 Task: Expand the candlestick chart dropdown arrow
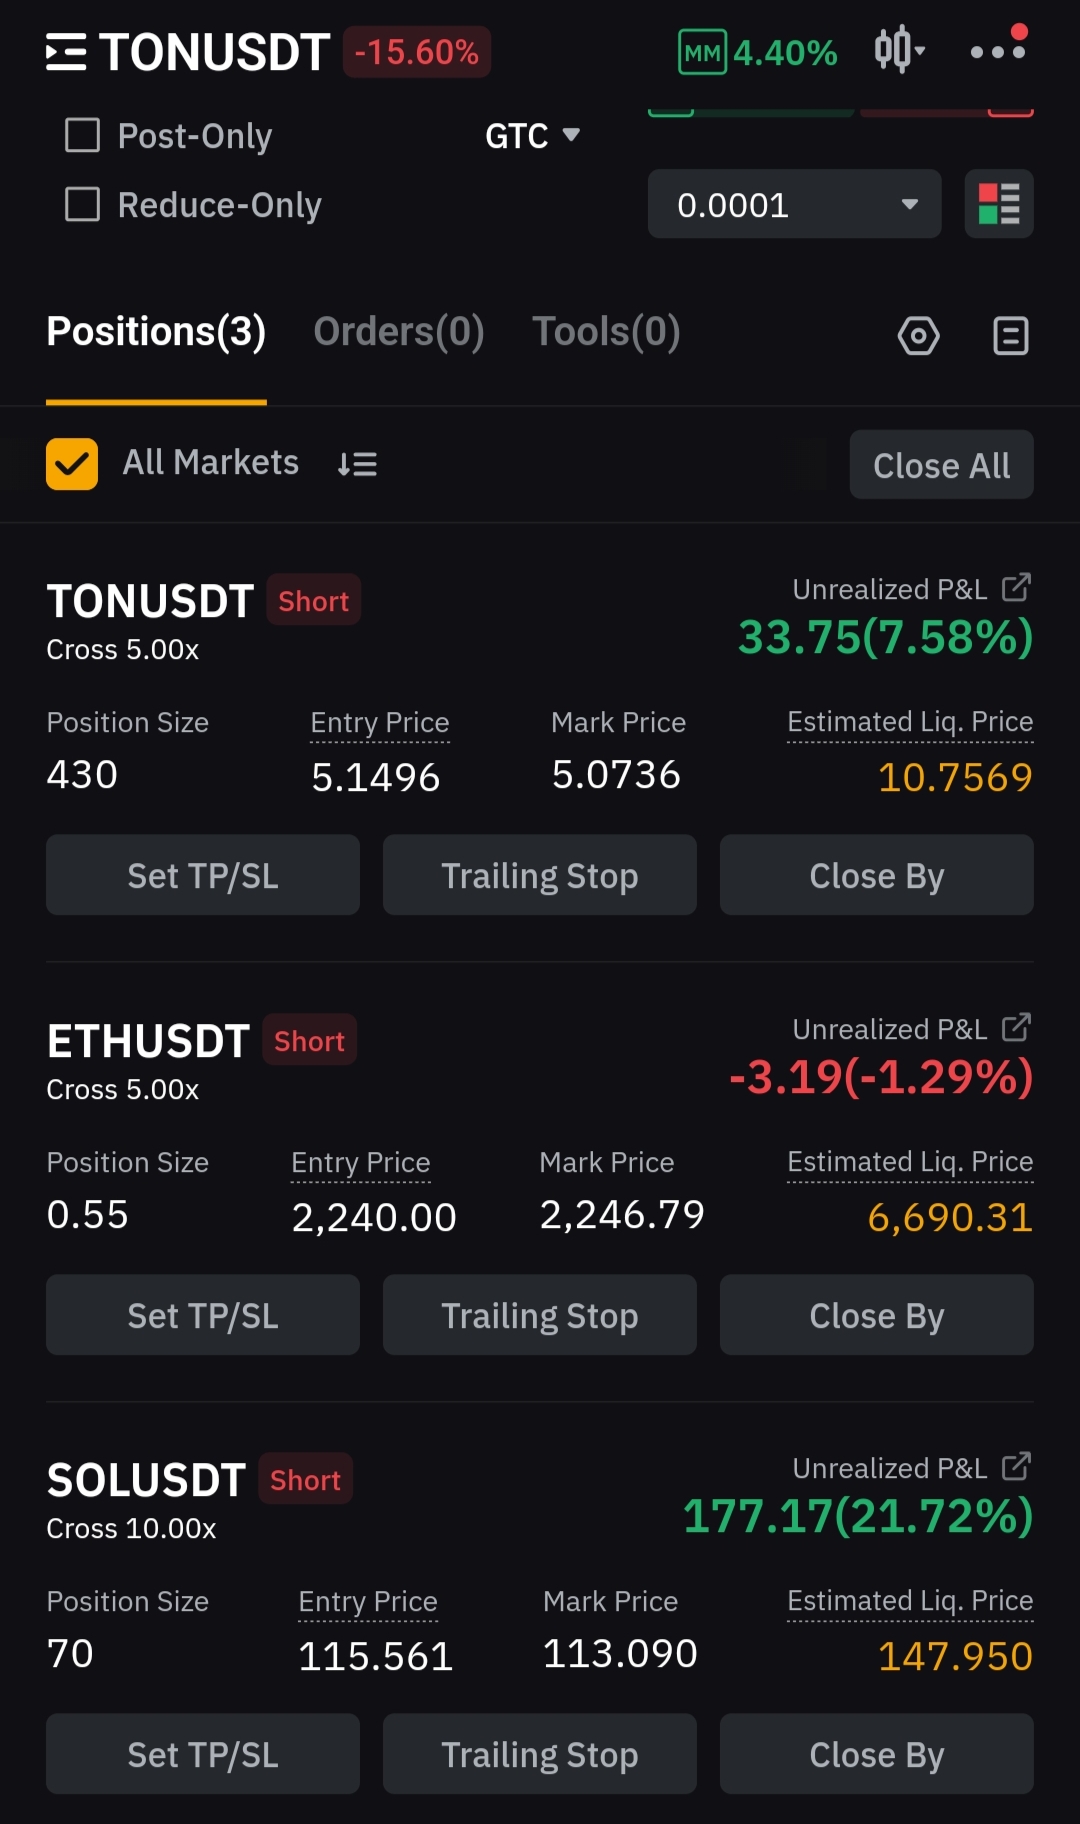(920, 50)
